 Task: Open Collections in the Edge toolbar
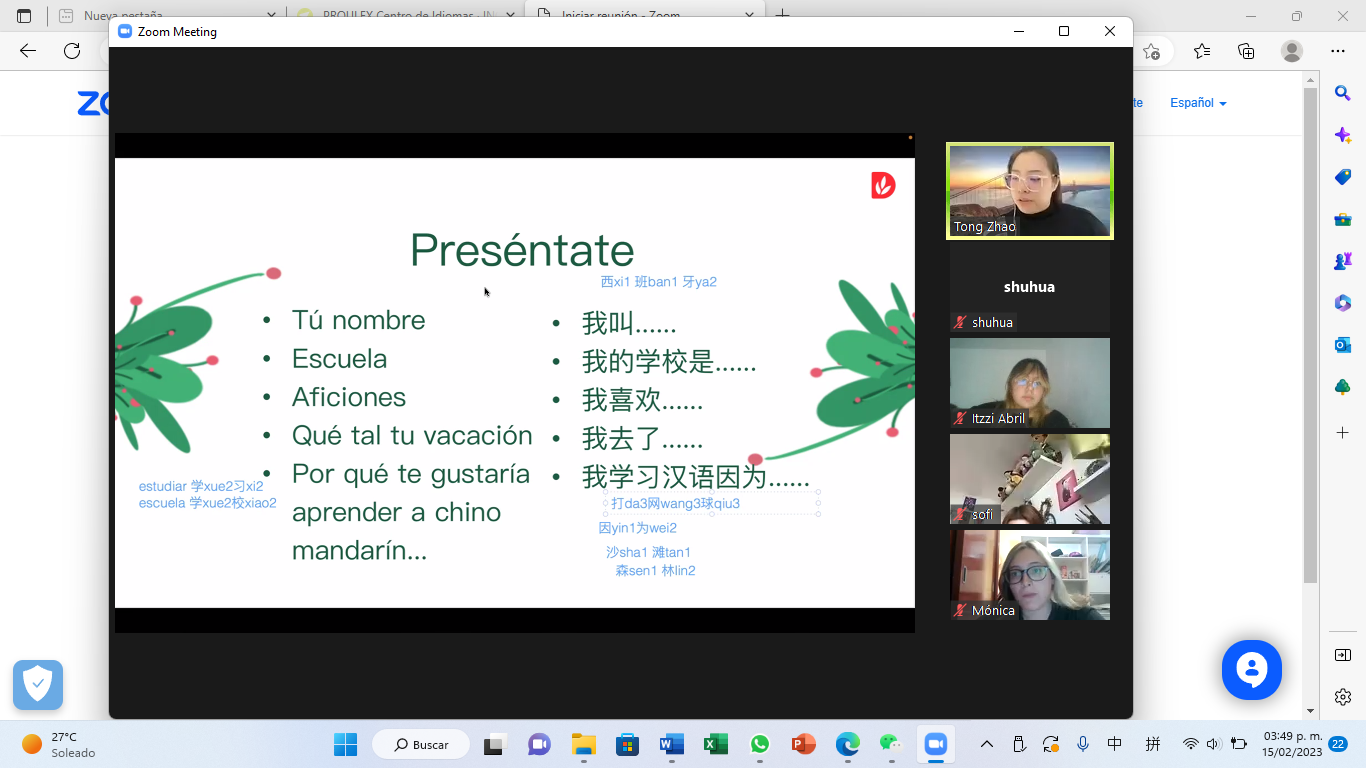pyautogui.click(x=1246, y=51)
